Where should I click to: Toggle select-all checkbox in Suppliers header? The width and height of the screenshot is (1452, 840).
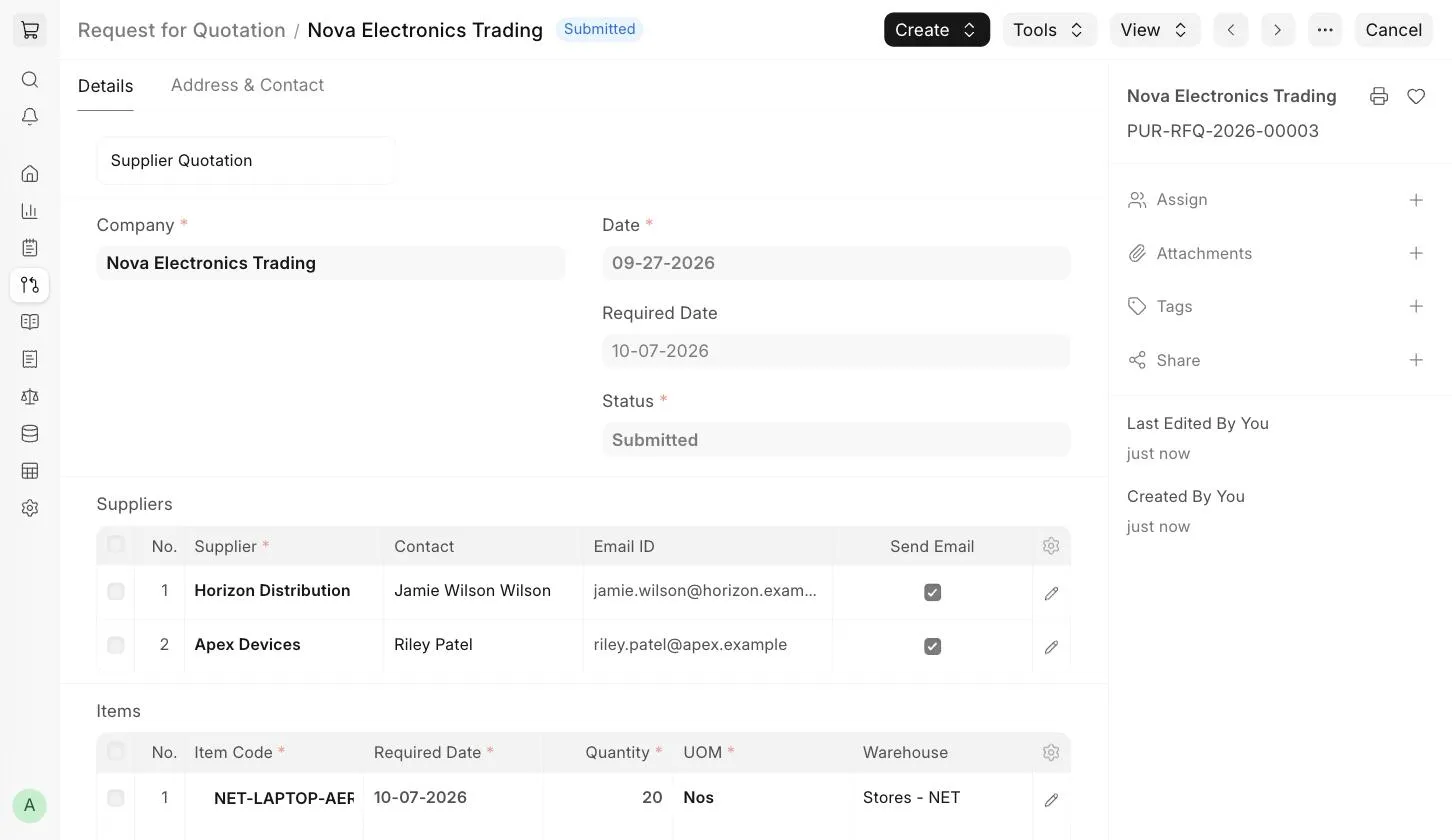(x=116, y=544)
